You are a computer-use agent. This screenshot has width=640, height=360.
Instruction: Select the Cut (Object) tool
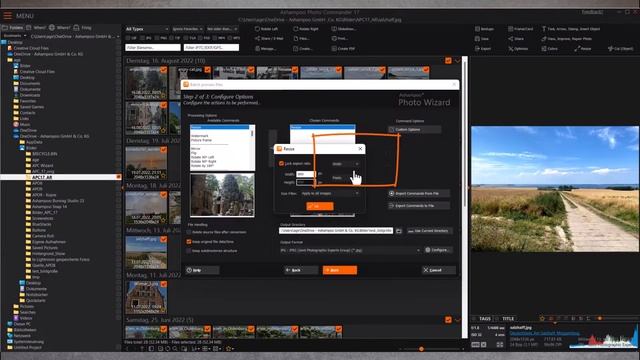(620, 49)
